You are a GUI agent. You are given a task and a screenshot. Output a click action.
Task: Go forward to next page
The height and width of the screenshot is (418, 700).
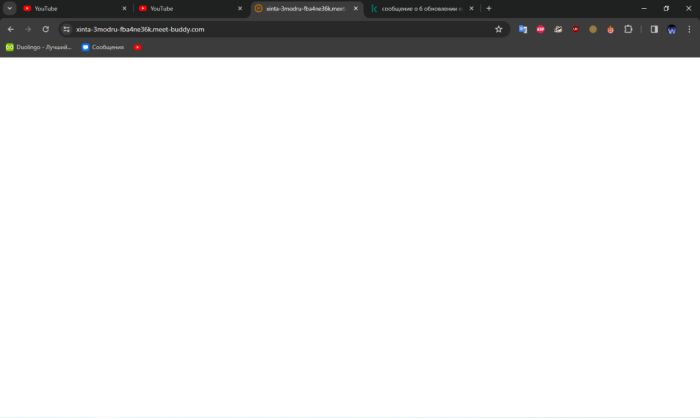pyautogui.click(x=28, y=29)
